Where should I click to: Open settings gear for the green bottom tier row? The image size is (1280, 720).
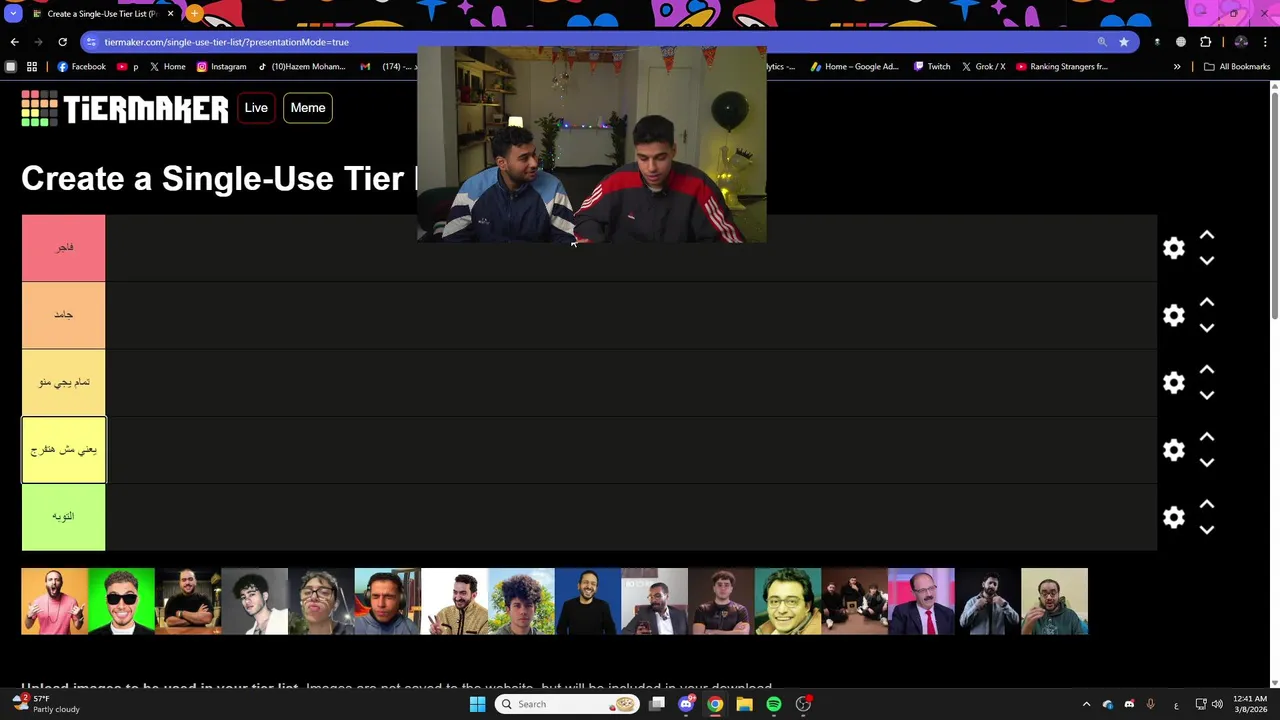click(1174, 517)
